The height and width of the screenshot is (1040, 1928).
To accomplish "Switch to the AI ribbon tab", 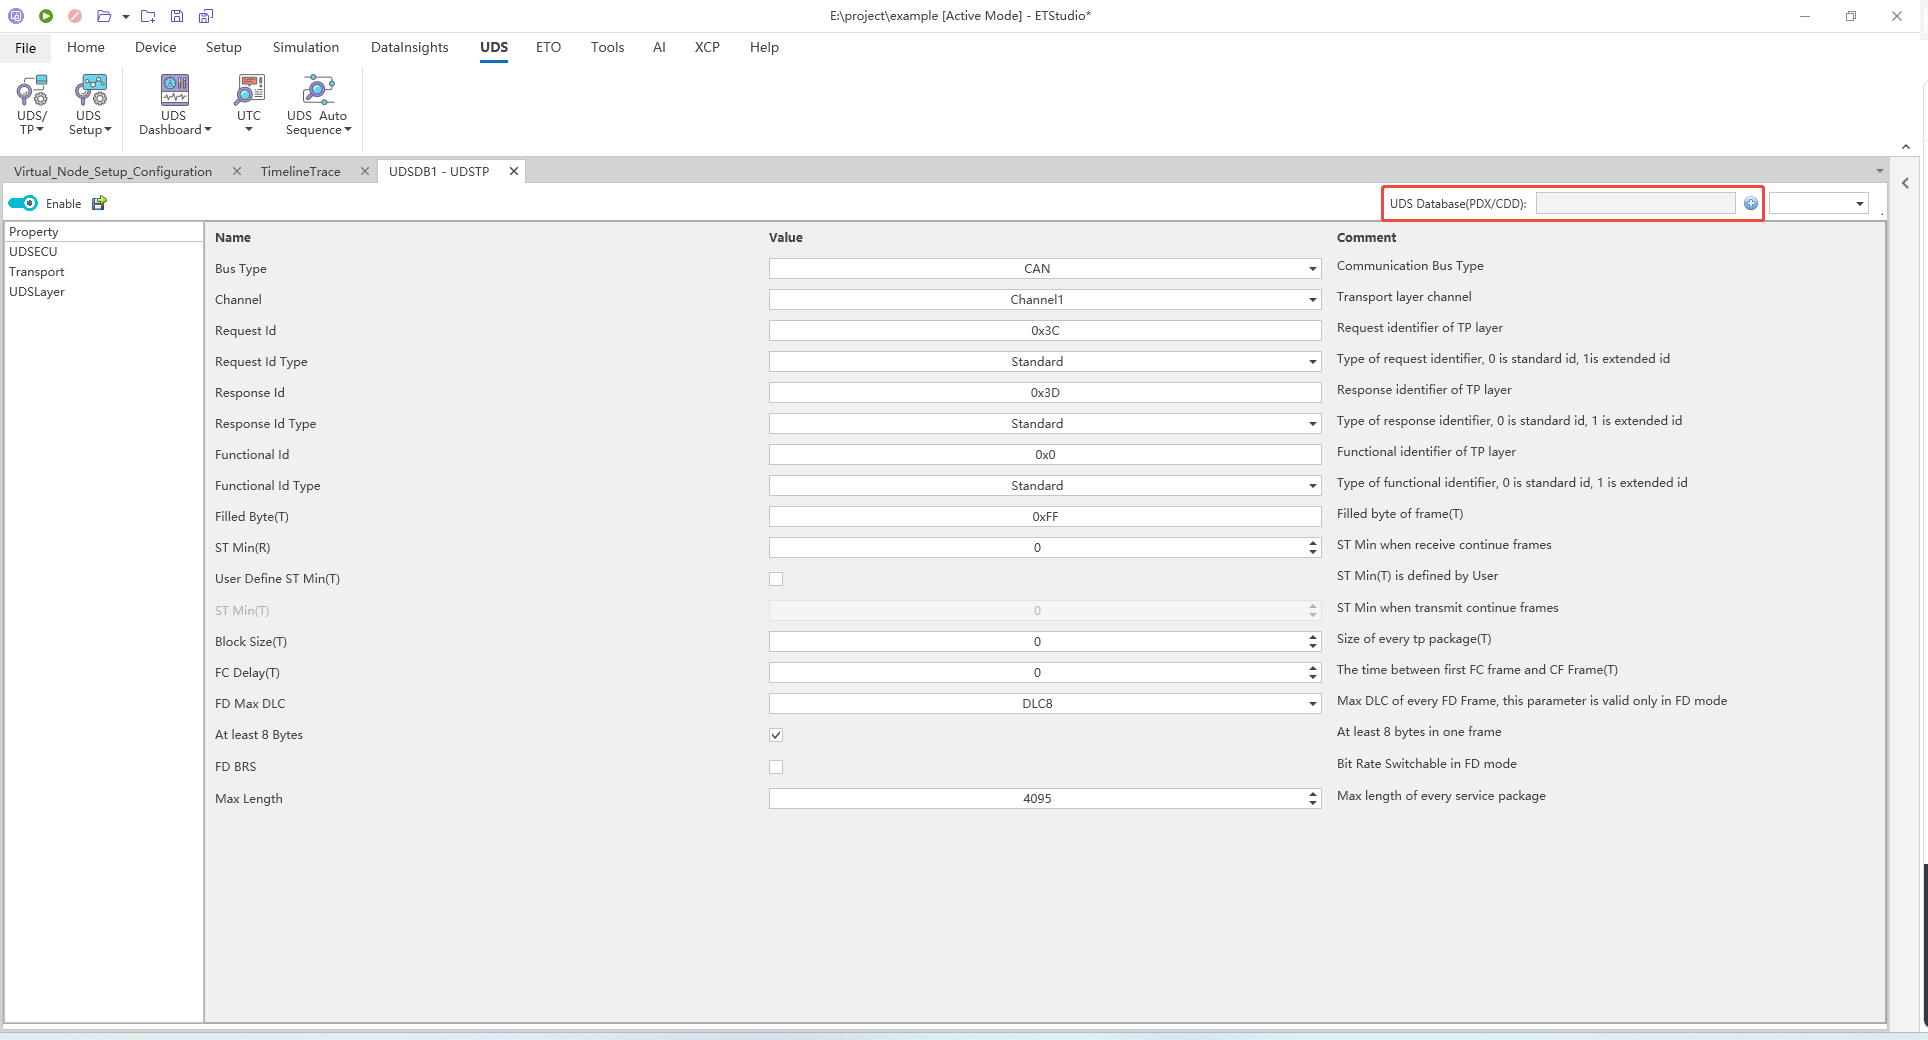I will click(x=659, y=47).
